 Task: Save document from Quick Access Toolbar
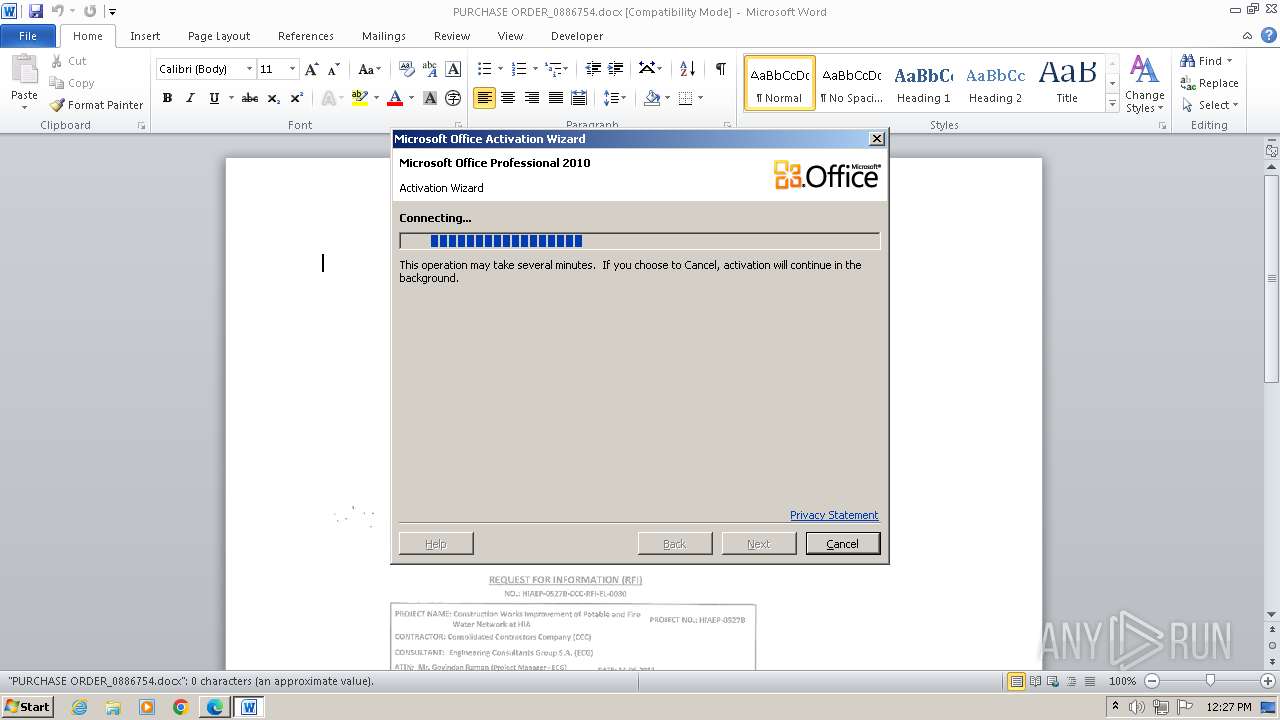tap(36, 11)
